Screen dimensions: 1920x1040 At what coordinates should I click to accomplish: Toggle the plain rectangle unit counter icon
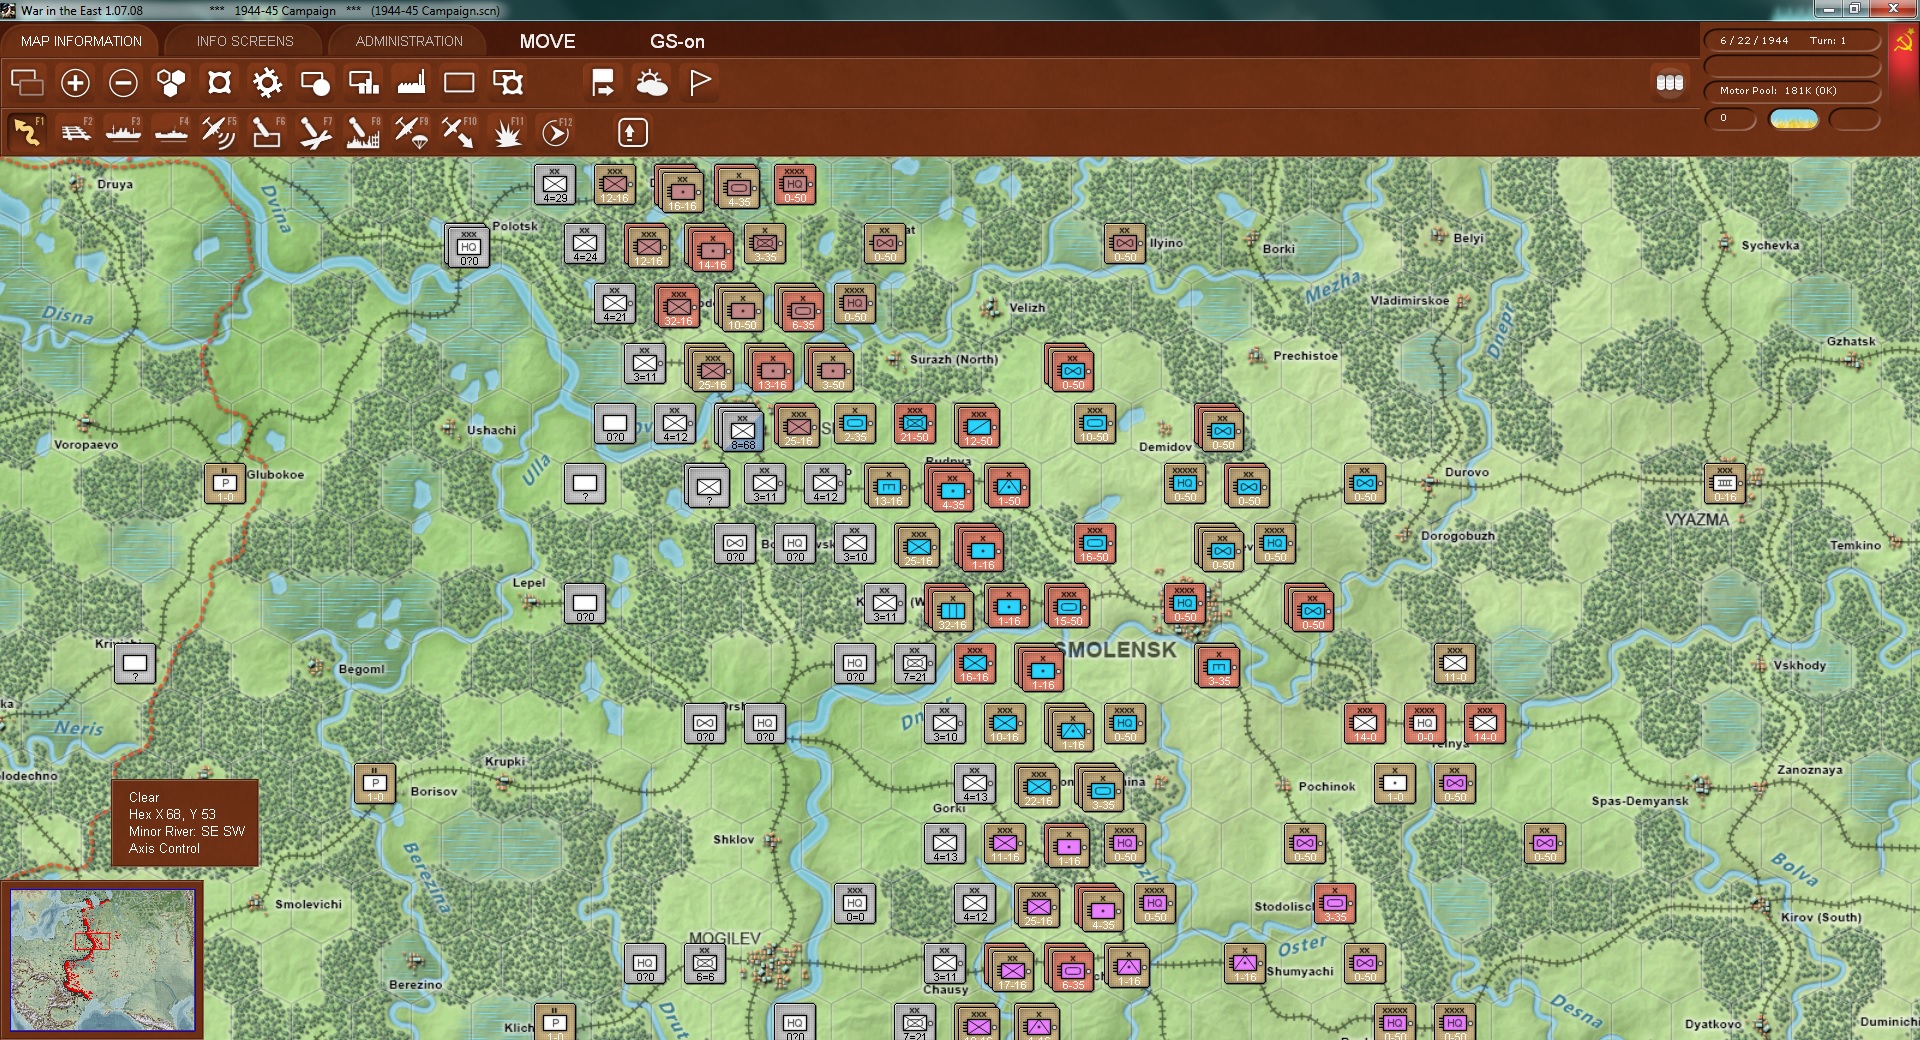(459, 82)
